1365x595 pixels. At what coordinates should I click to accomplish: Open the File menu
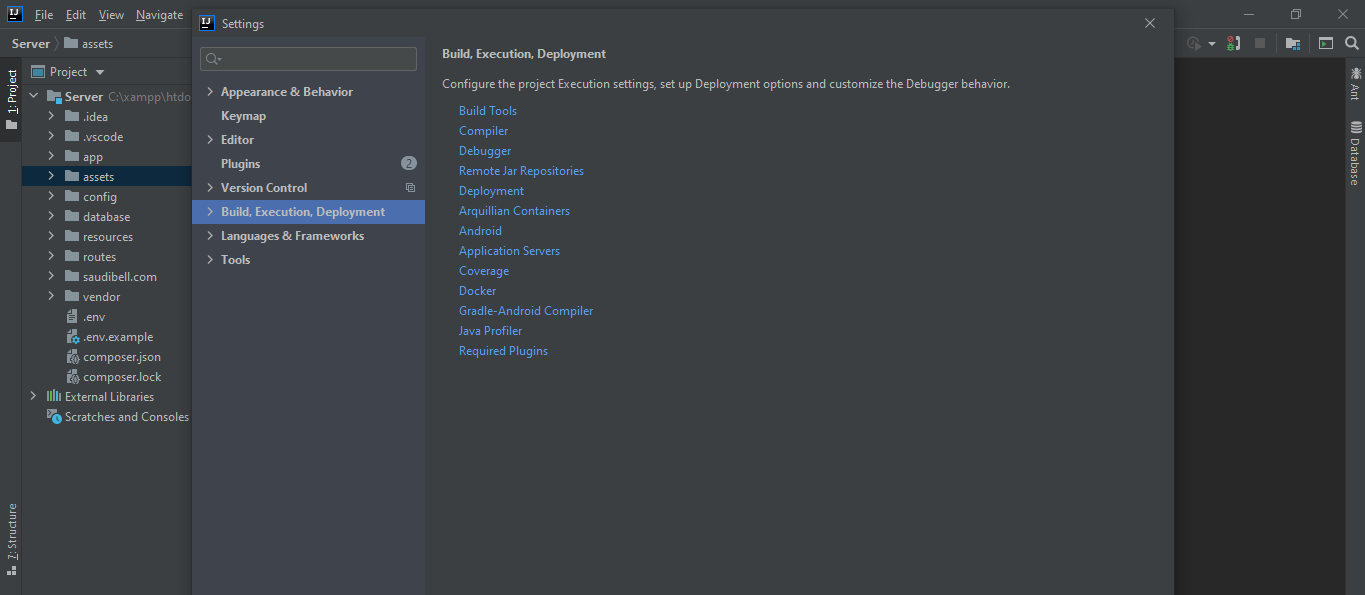(x=44, y=15)
